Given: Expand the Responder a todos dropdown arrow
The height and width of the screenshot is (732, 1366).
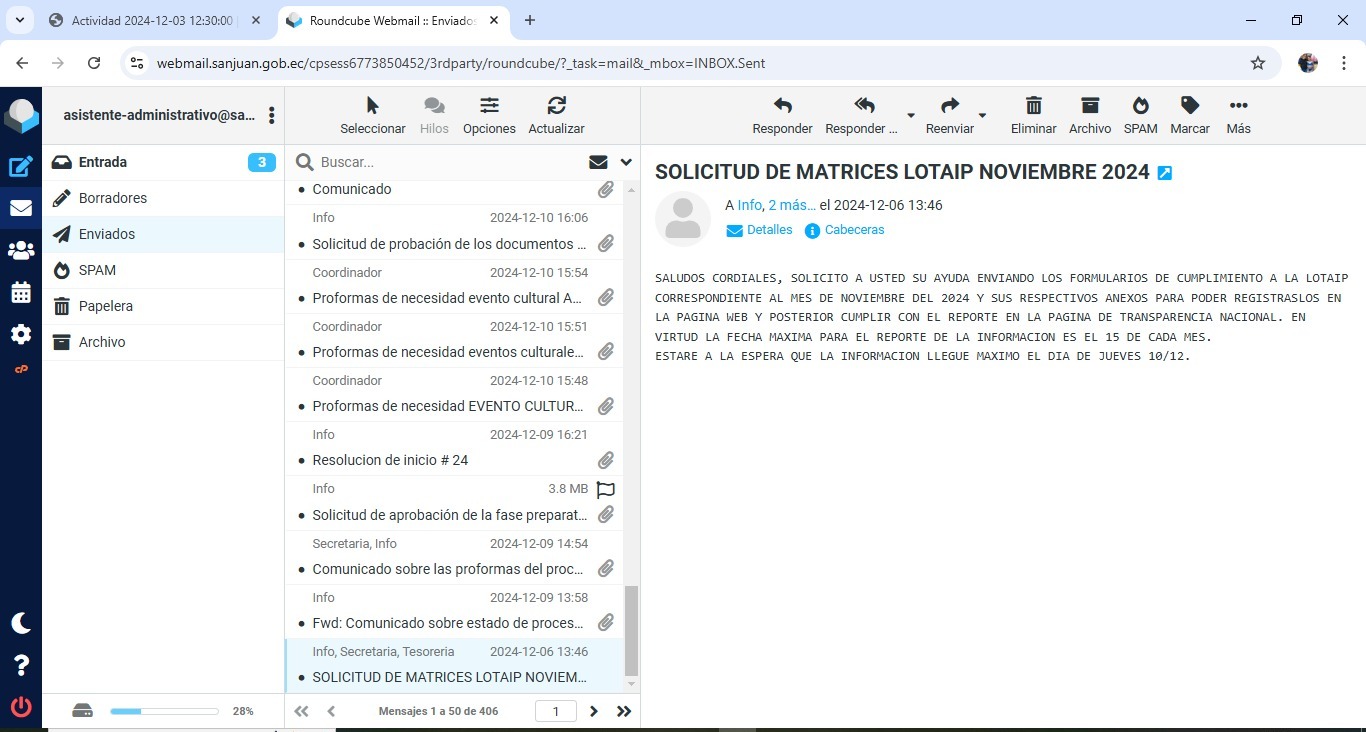Looking at the screenshot, I should [x=910, y=116].
